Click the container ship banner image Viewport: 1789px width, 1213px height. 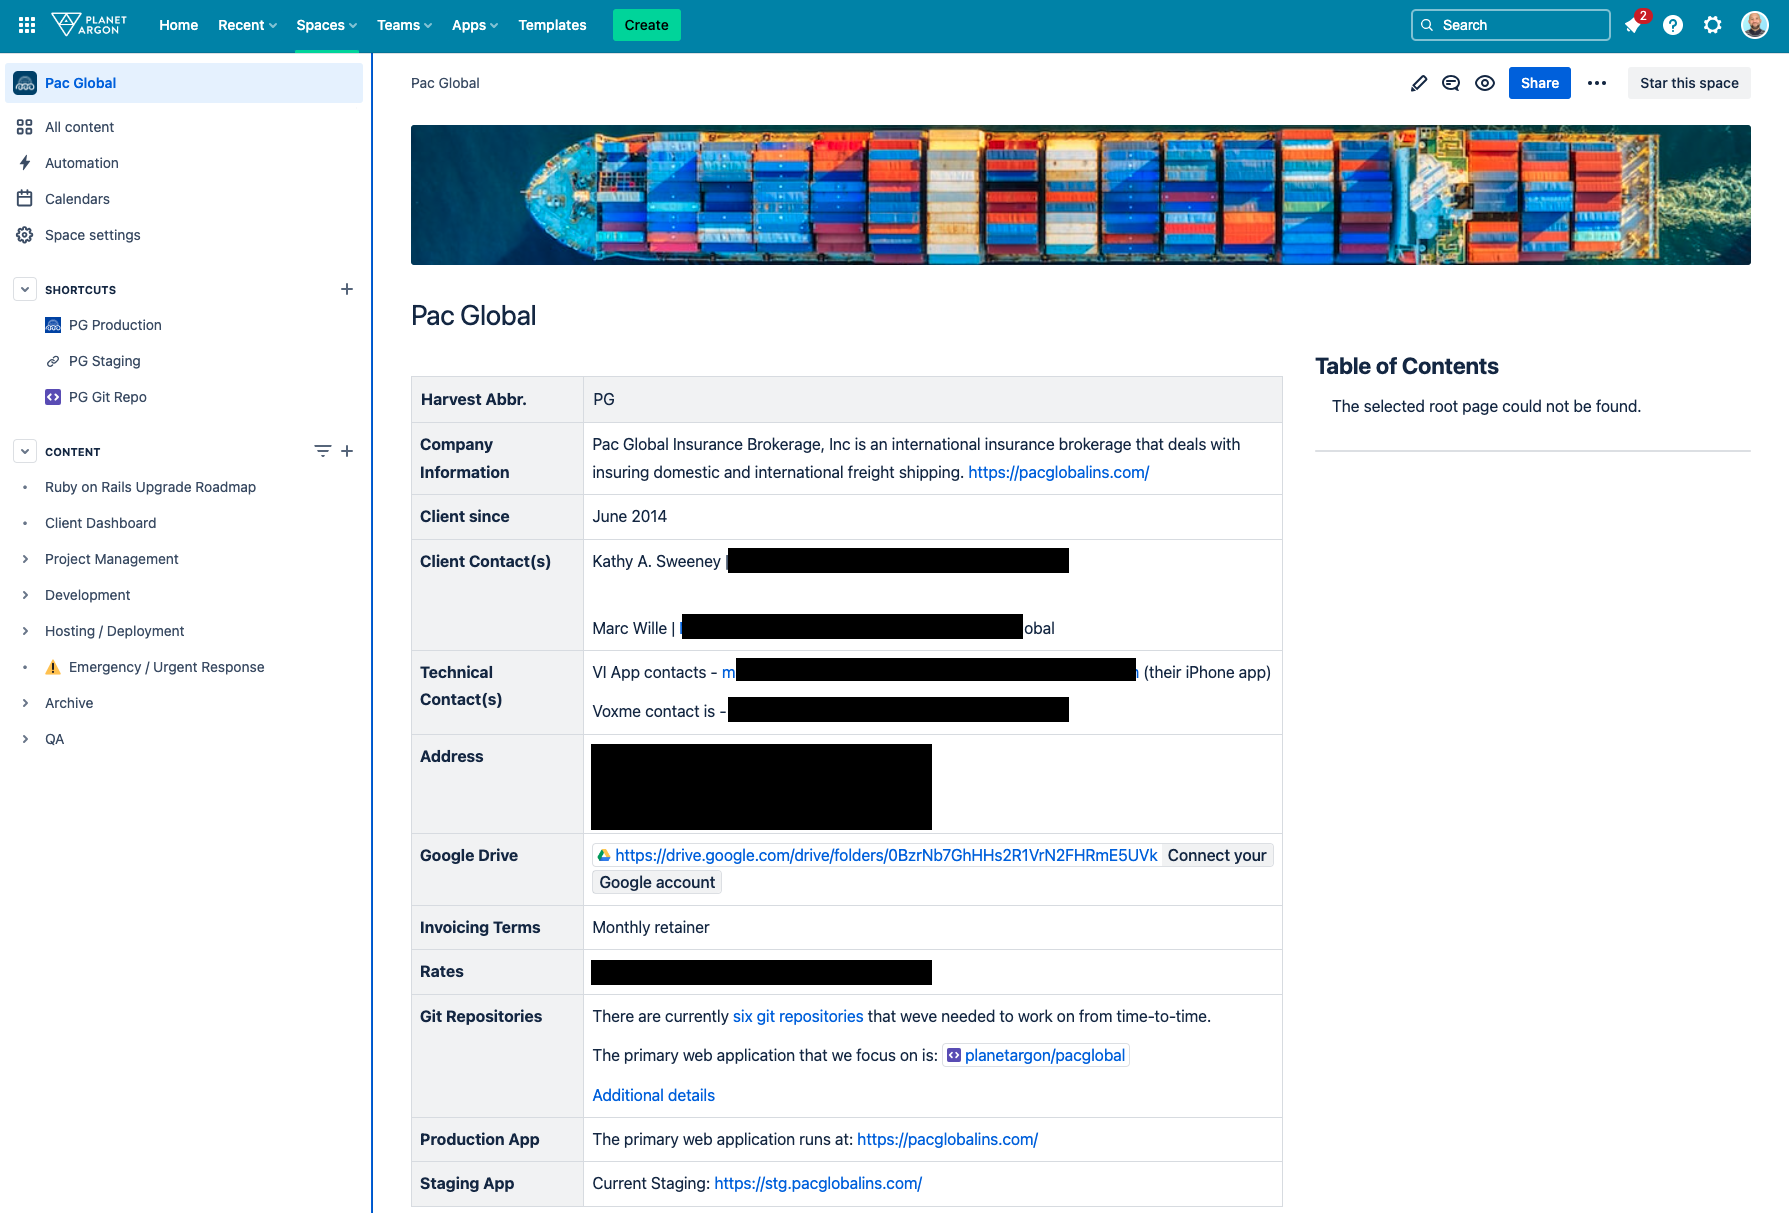1080,195
